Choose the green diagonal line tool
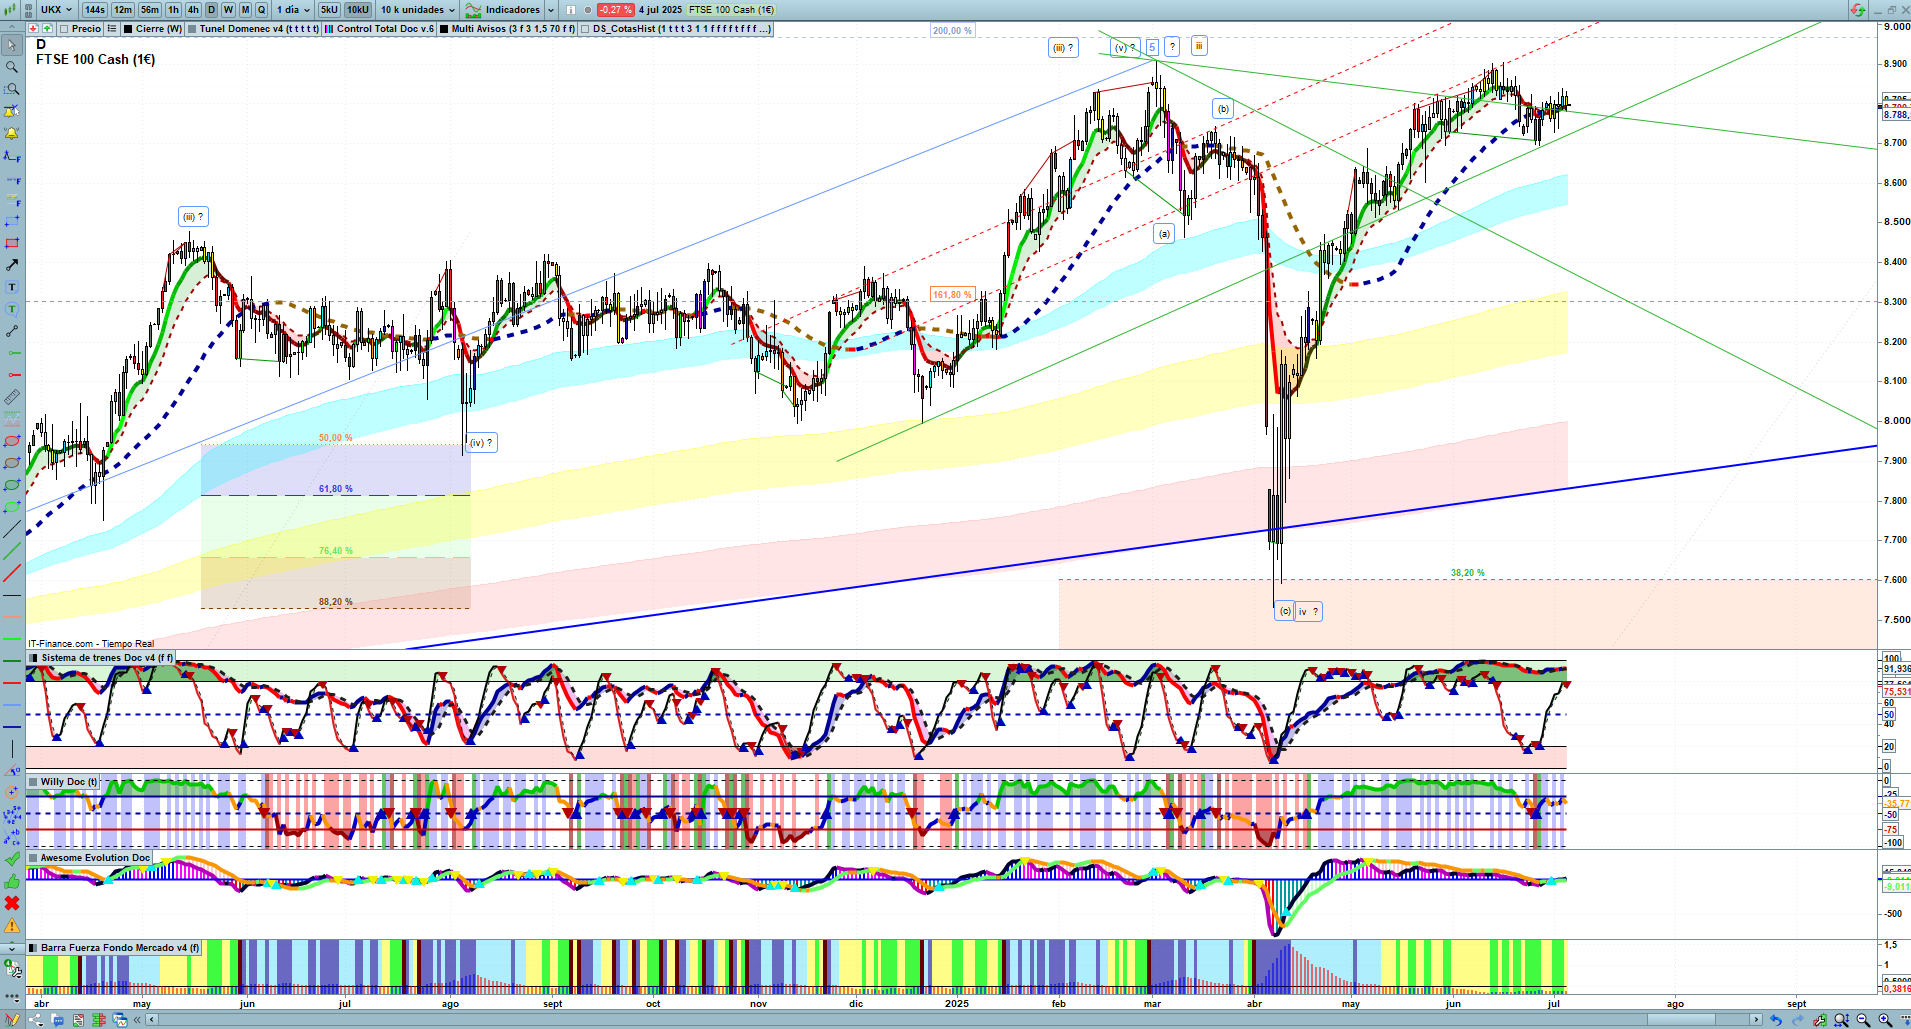The image size is (1911, 1029). pos(12,551)
